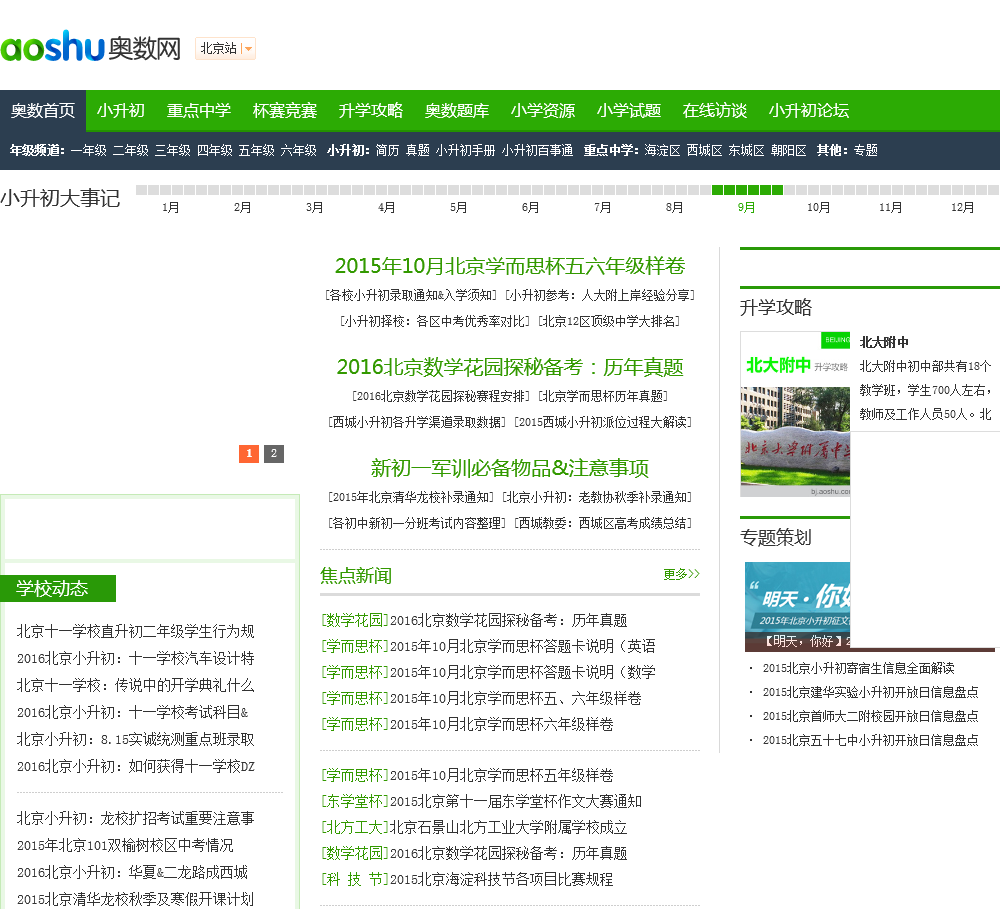Click the 海淀区 key middle school link
Image resolution: width=1000 pixels, height=909 pixels.
(663, 150)
